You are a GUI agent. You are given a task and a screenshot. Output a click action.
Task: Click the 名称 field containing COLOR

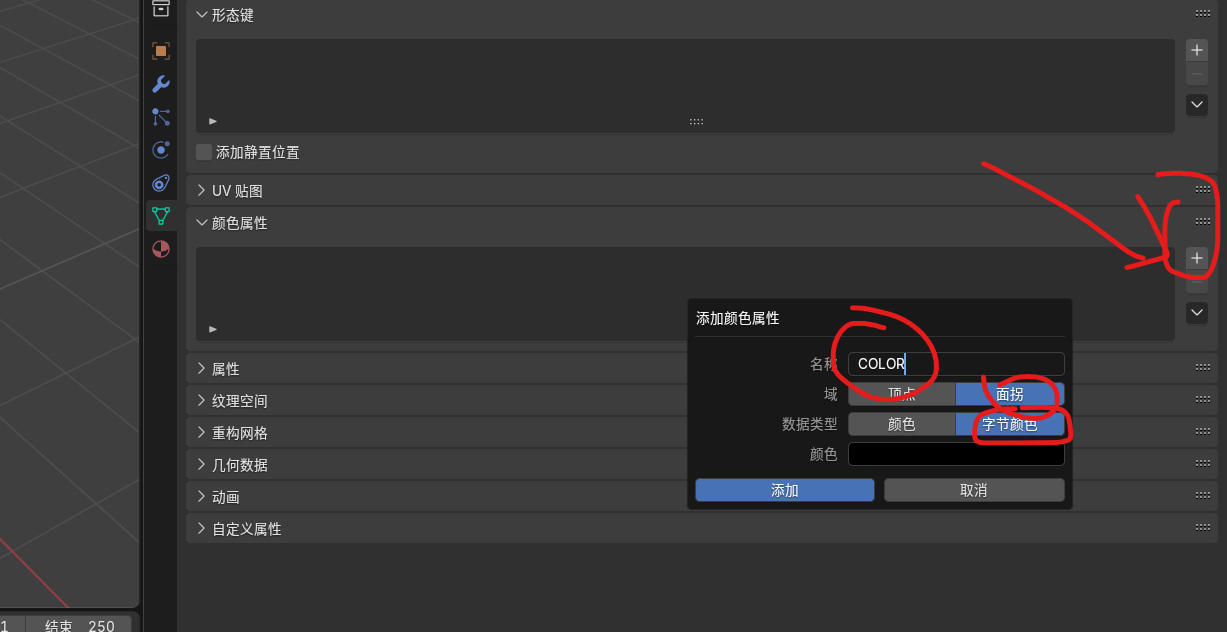tap(956, 364)
